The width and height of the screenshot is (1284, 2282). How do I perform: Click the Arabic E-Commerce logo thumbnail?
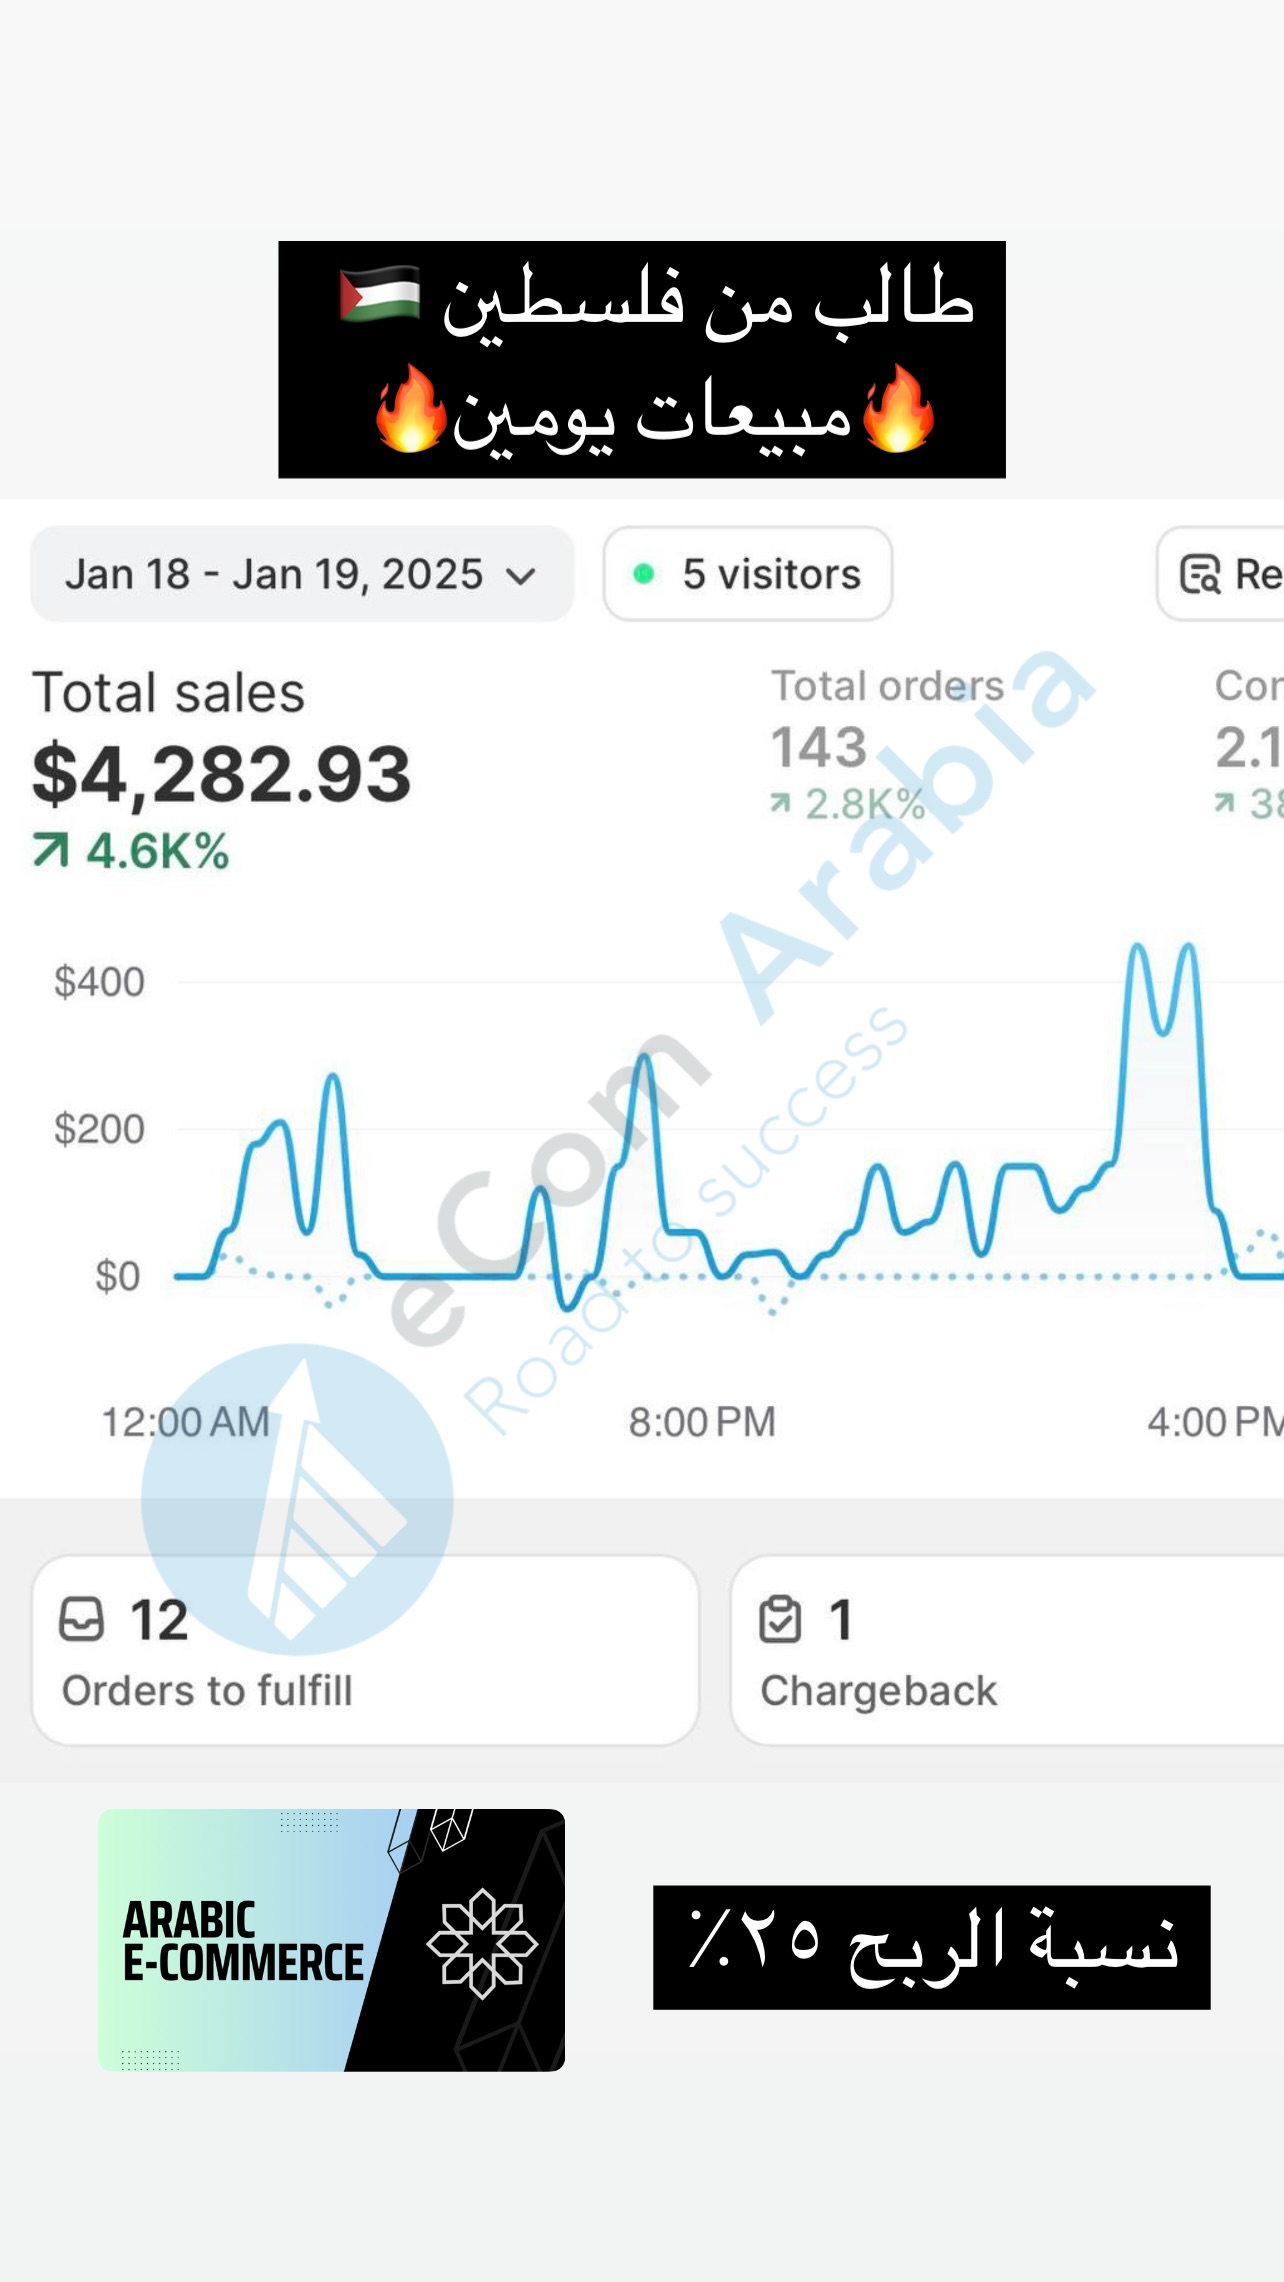pyautogui.click(x=331, y=1940)
